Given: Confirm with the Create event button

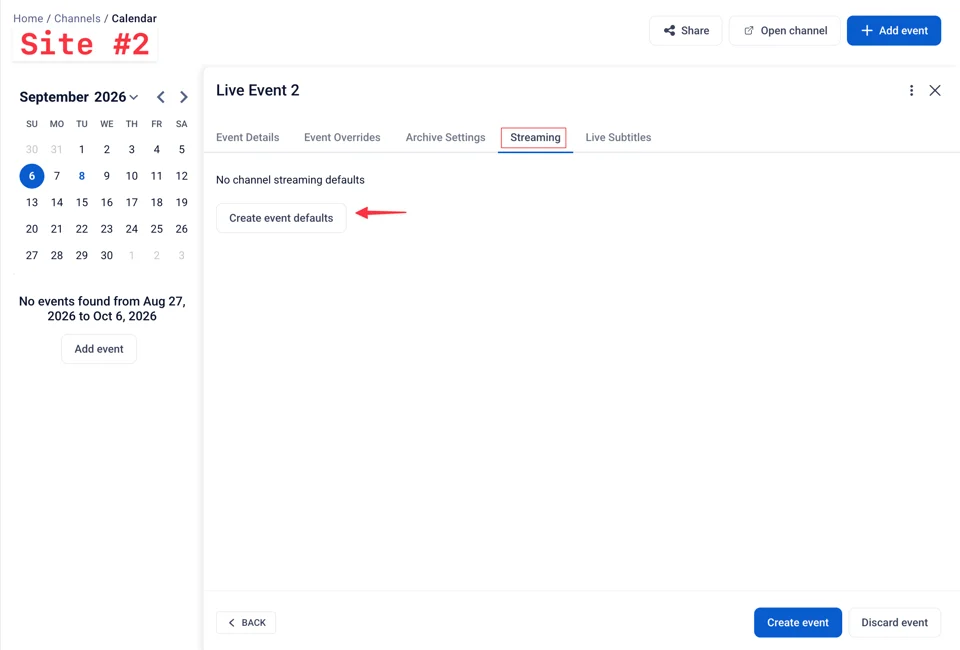Looking at the screenshot, I should (x=798, y=622).
